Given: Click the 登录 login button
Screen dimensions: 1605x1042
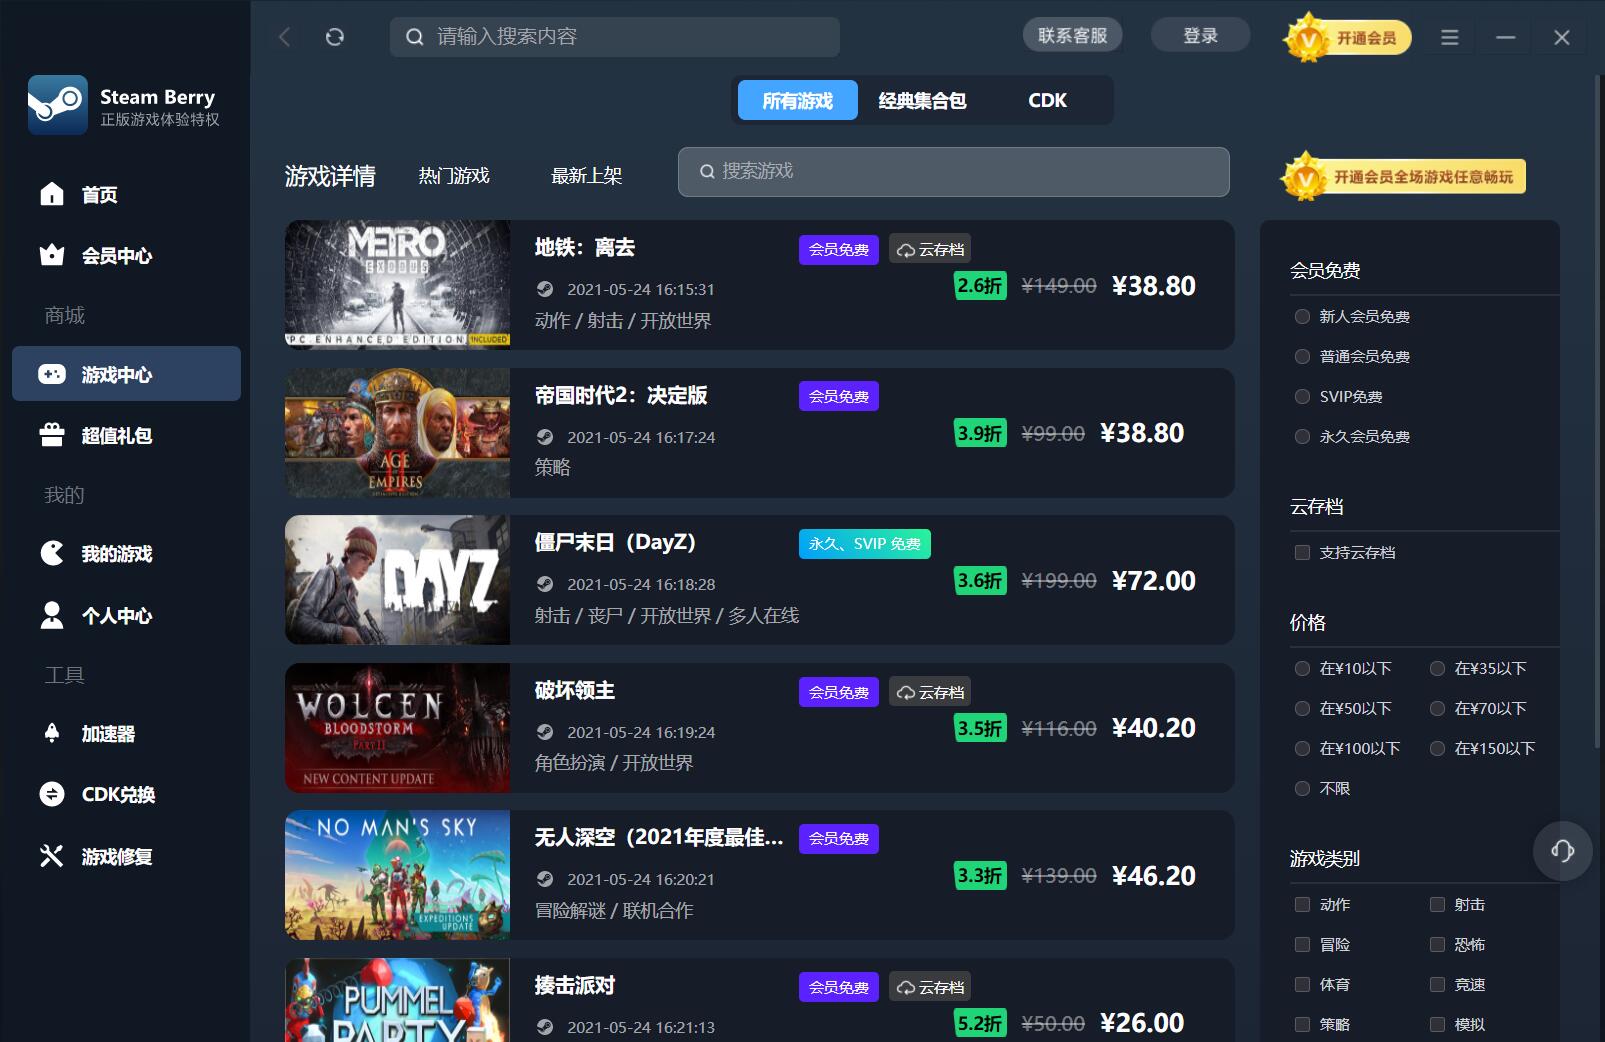Looking at the screenshot, I should 1201,36.
